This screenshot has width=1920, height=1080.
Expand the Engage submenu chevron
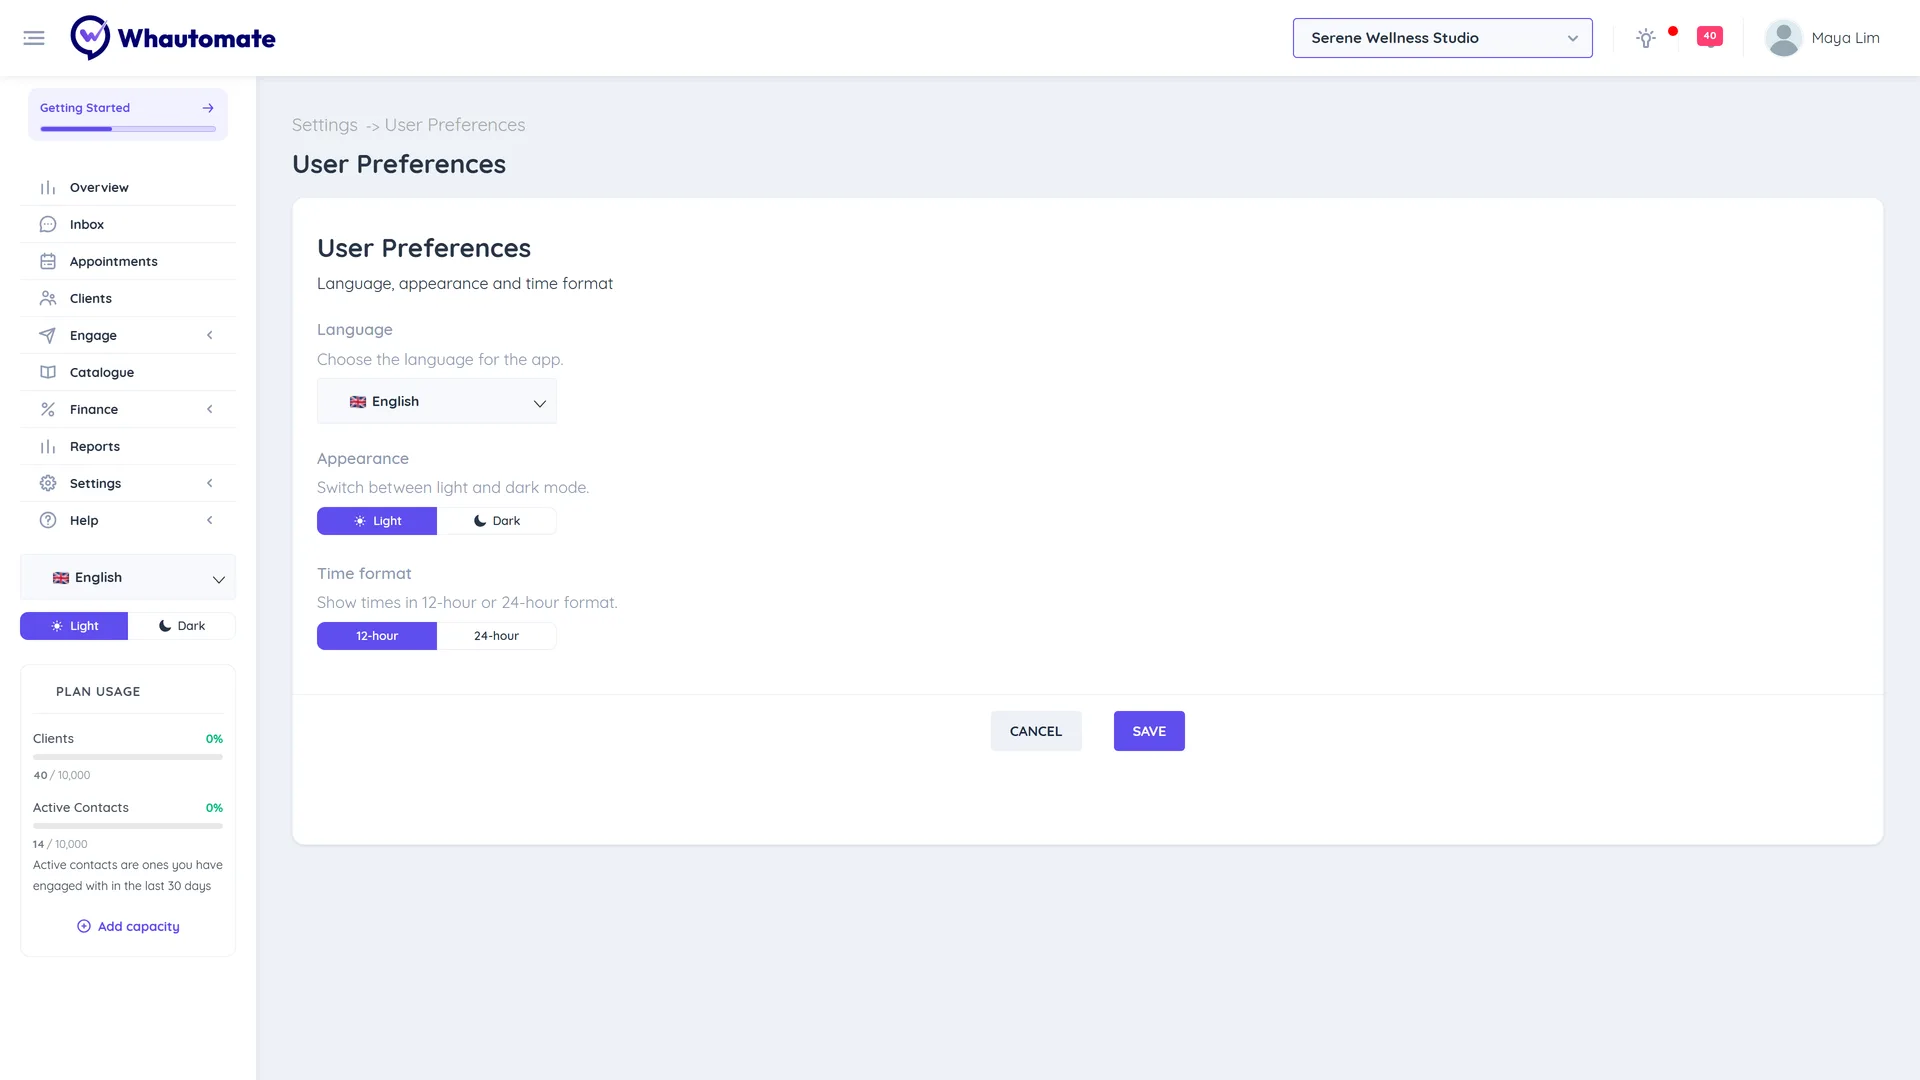[210, 336]
